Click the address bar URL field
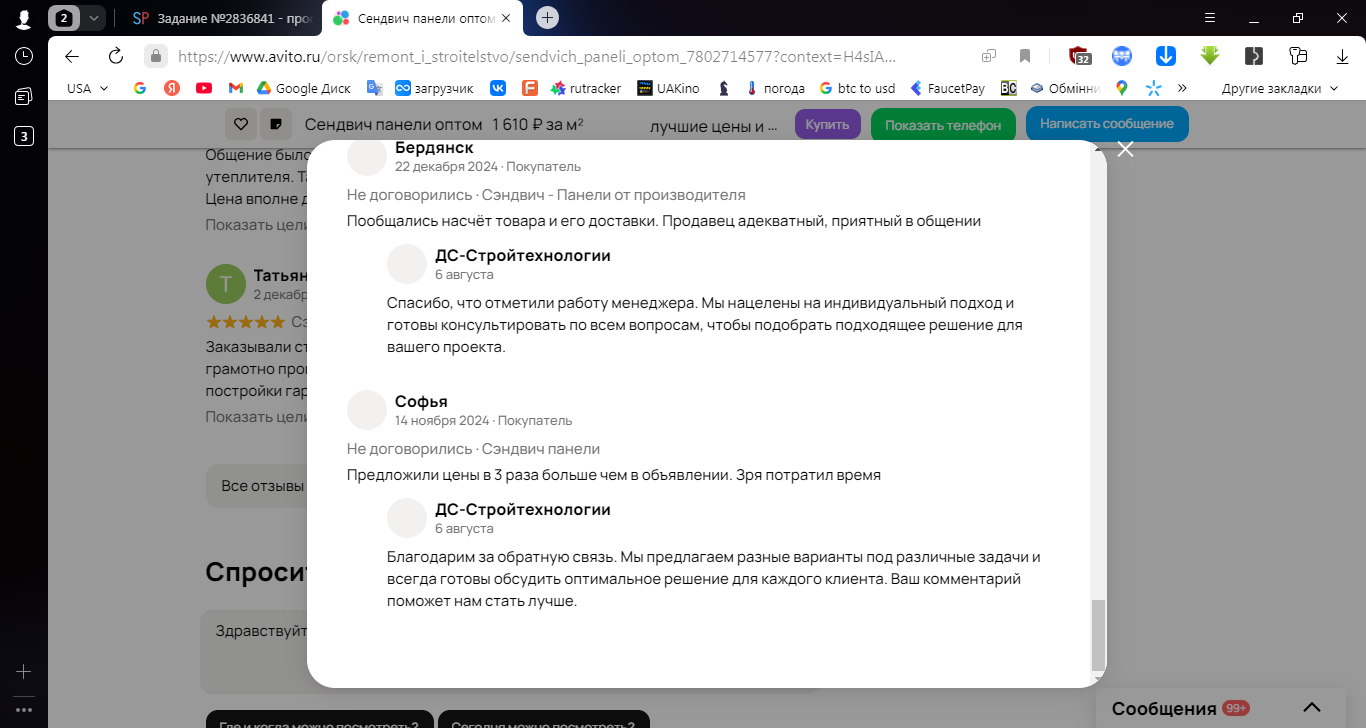This screenshot has width=1366, height=728. coord(537,57)
